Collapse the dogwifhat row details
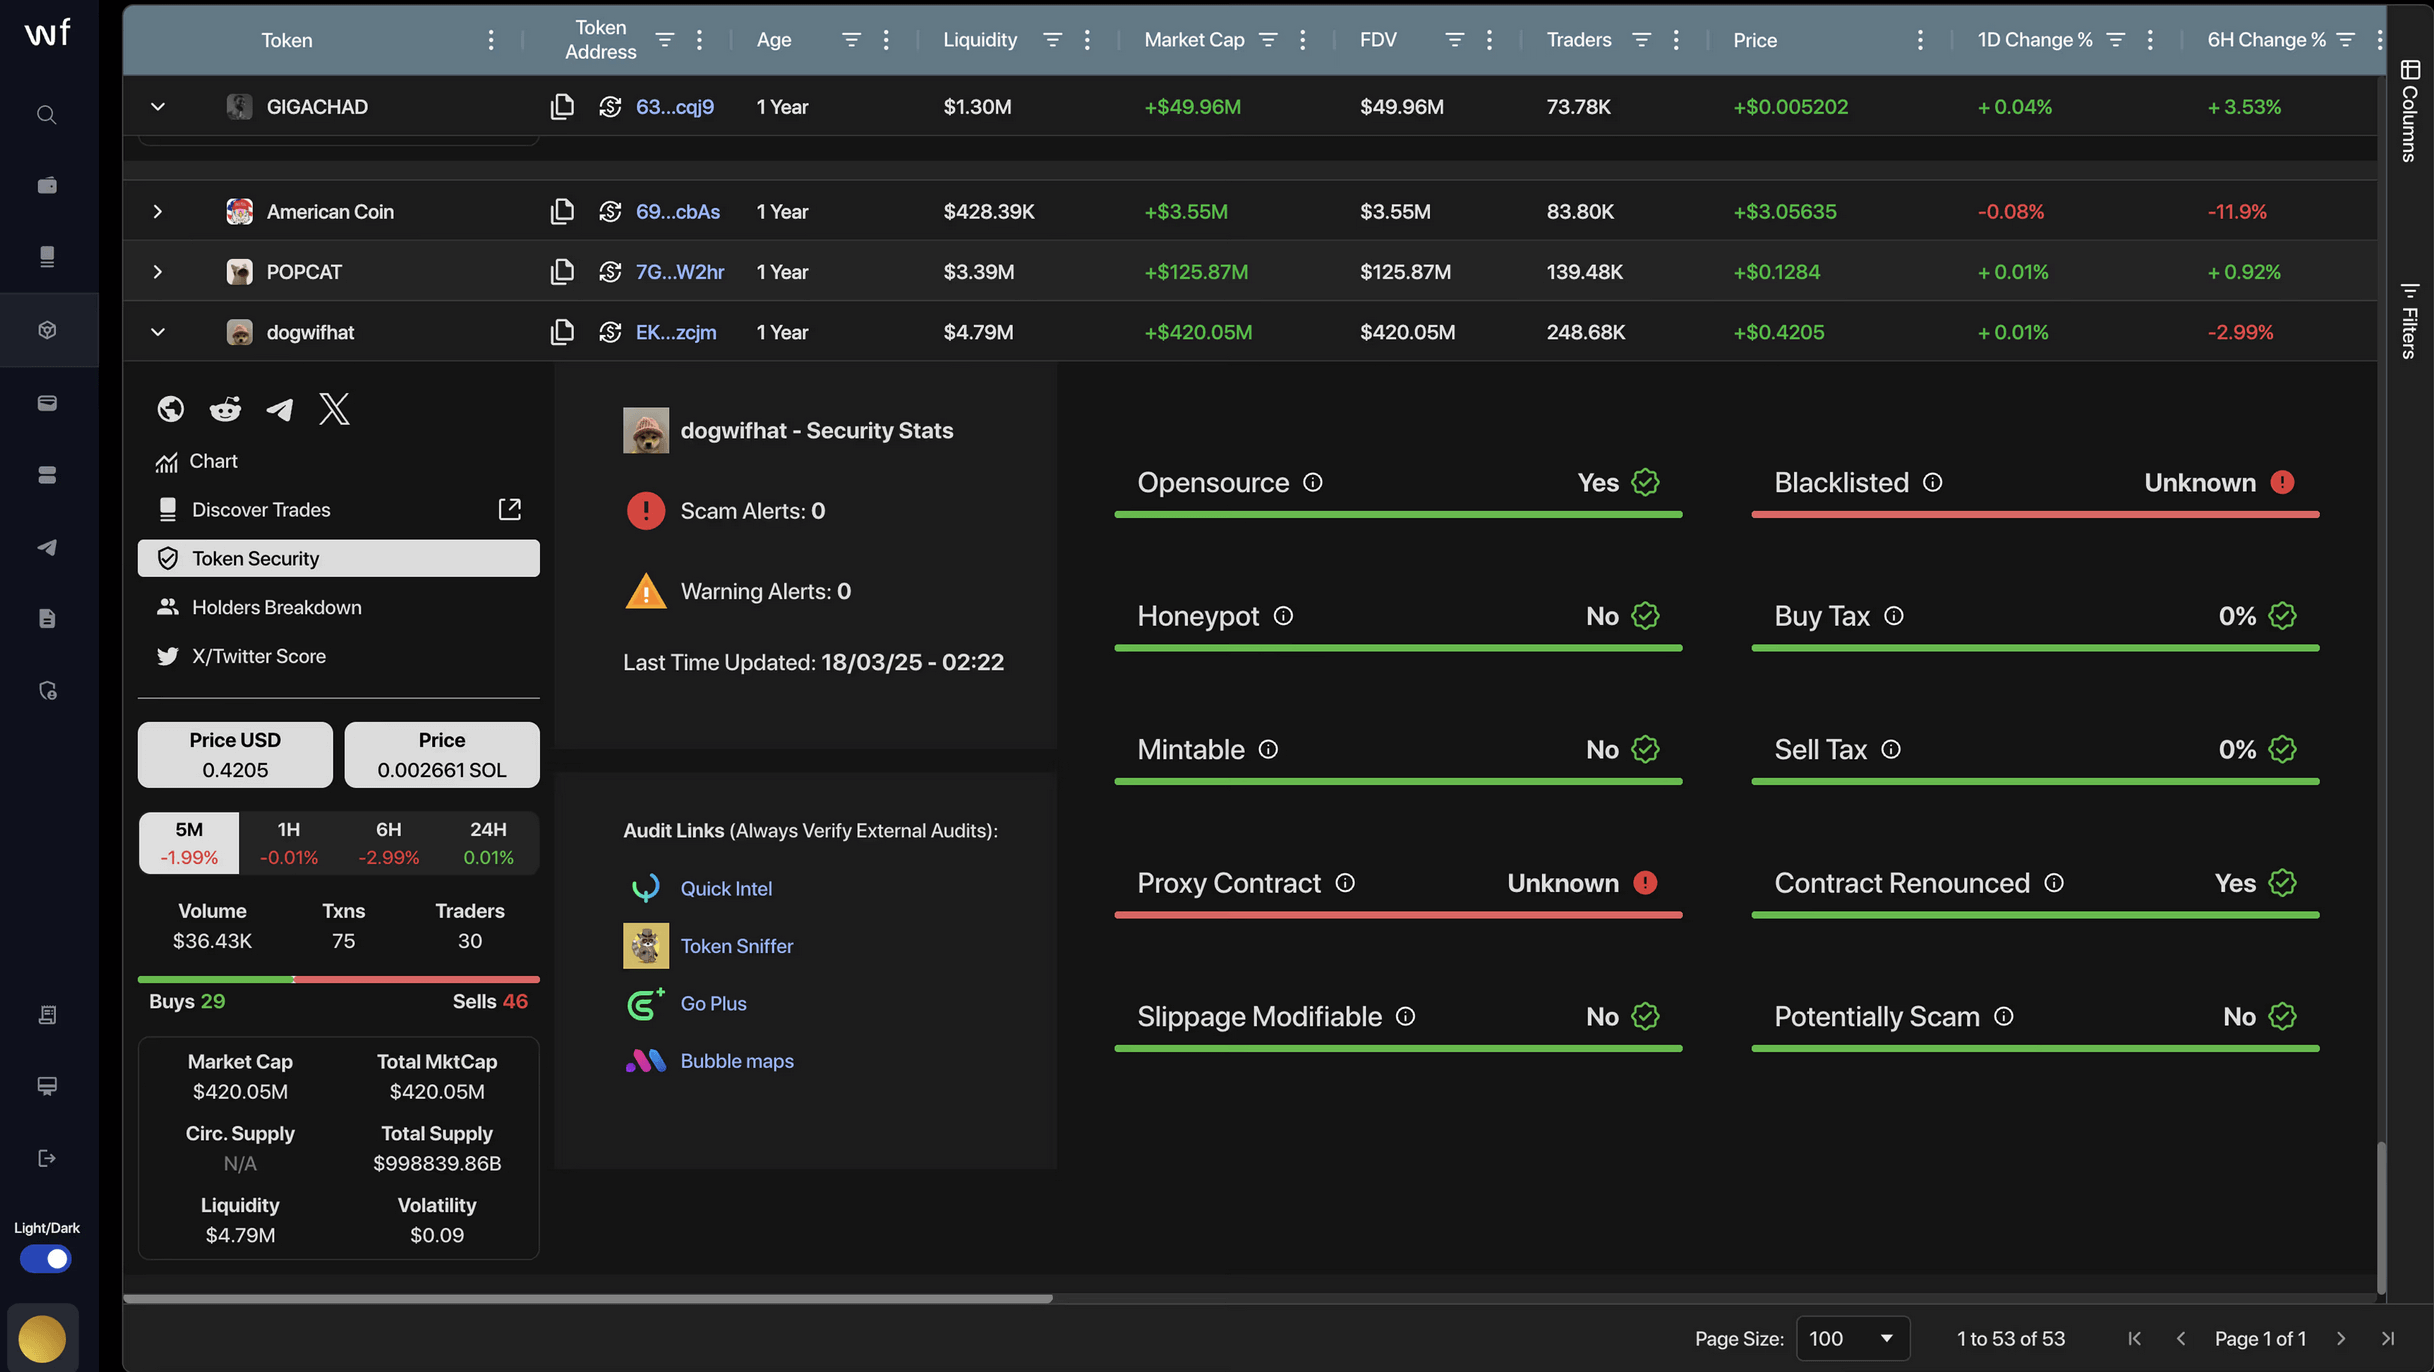The height and width of the screenshot is (1372, 2434). click(x=157, y=332)
